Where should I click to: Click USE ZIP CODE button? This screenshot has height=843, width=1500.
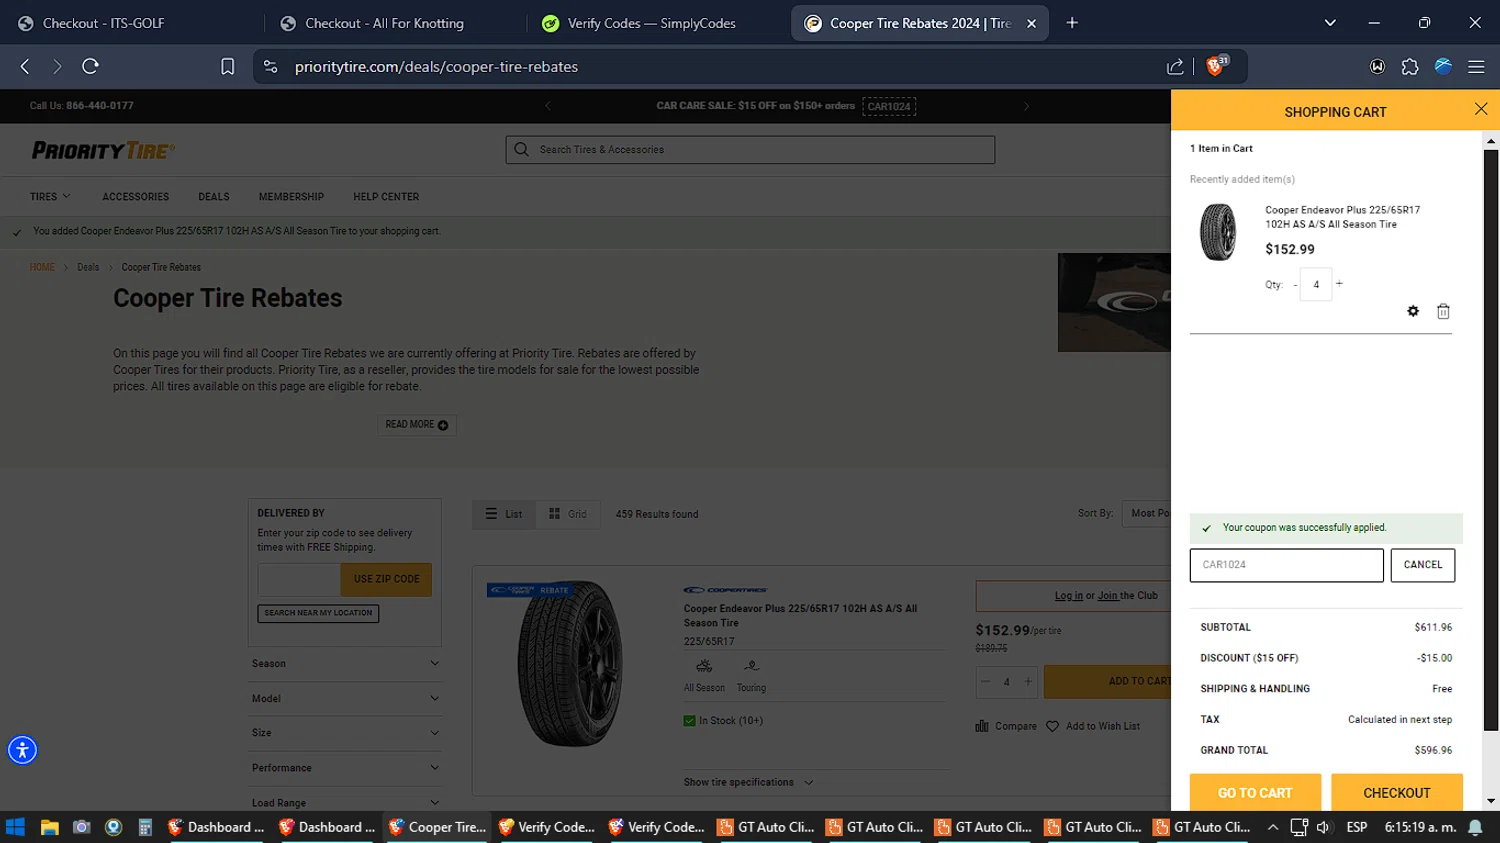386,579
